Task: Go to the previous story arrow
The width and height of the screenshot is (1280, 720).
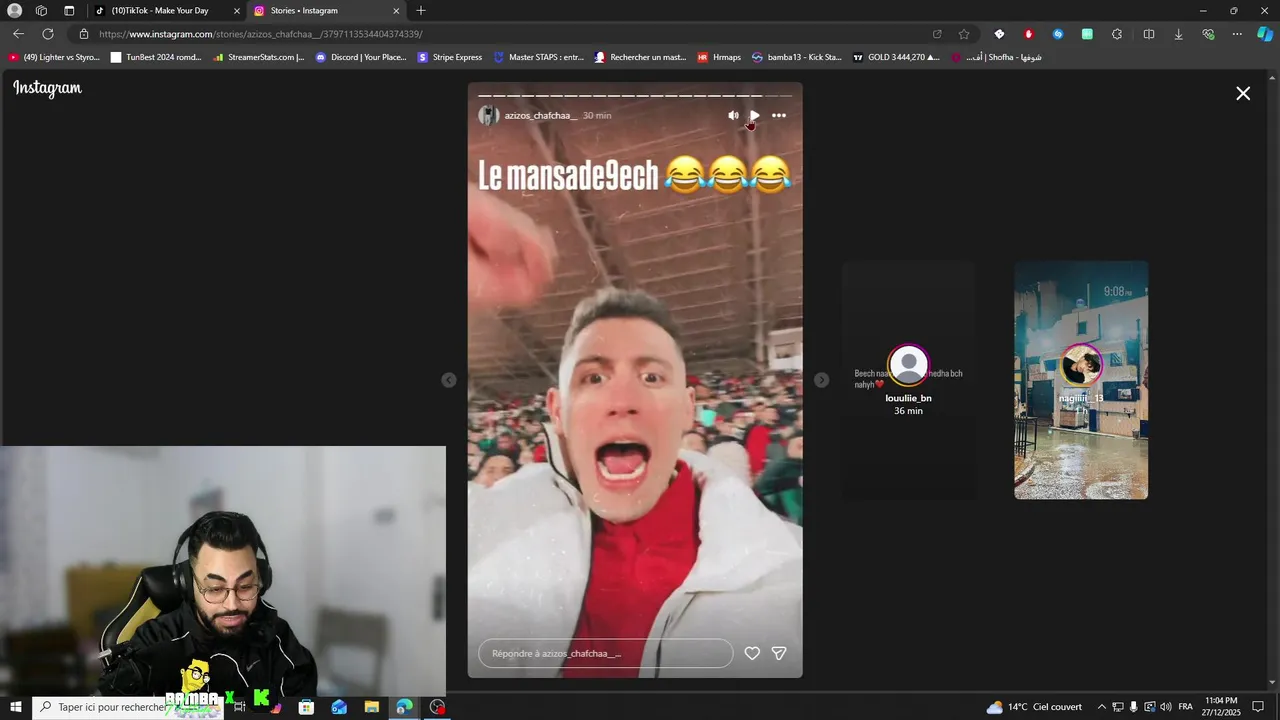Action: click(449, 380)
